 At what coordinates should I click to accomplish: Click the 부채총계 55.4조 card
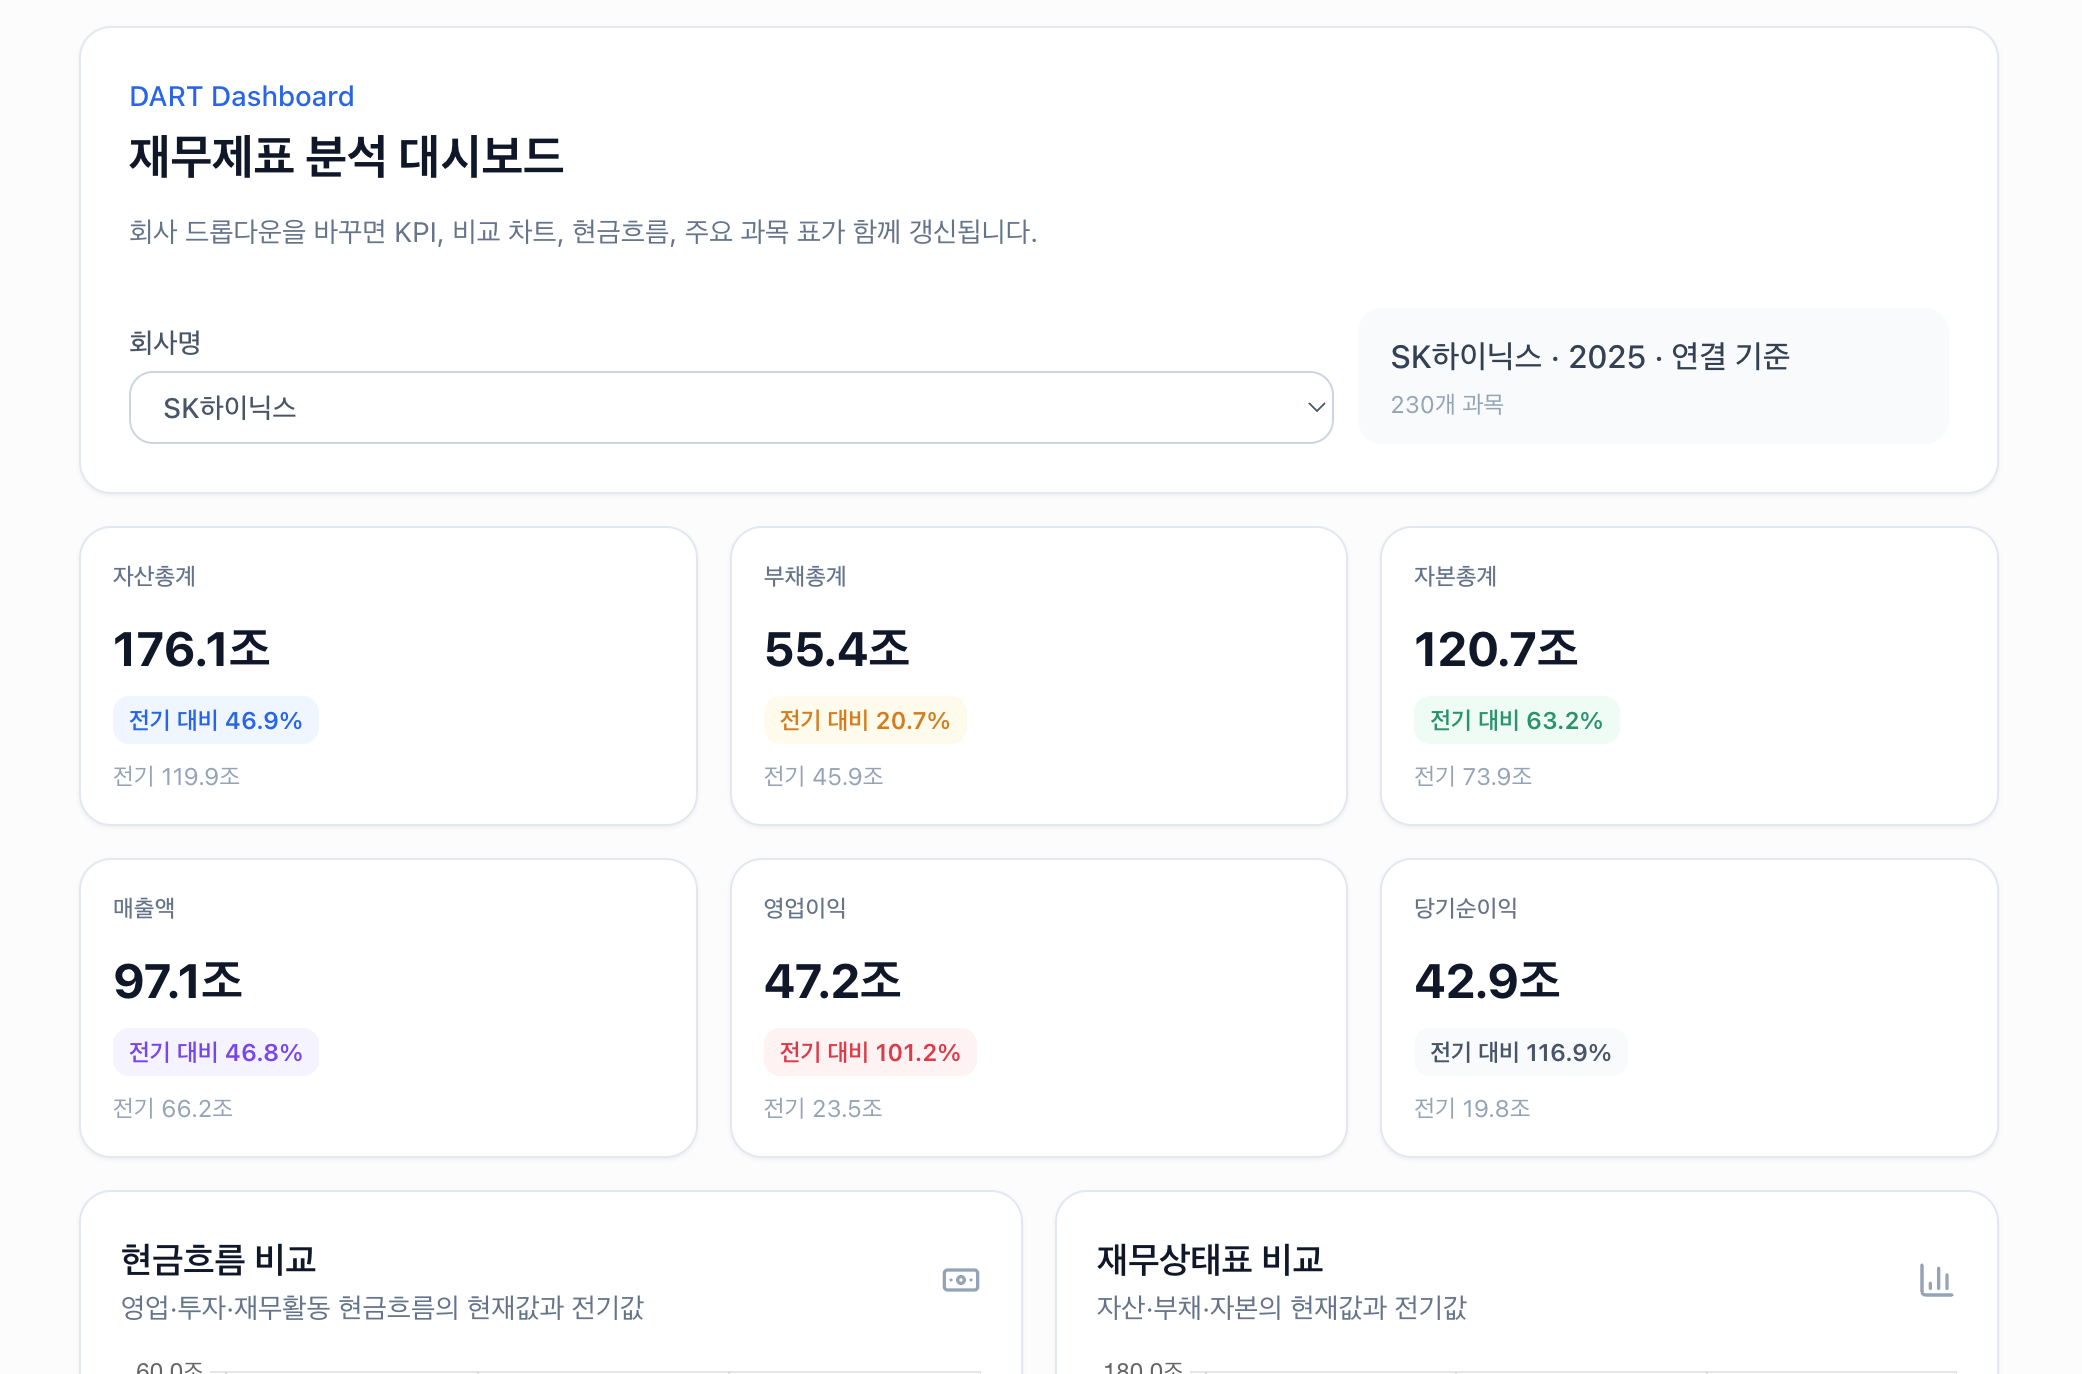pos(1038,676)
